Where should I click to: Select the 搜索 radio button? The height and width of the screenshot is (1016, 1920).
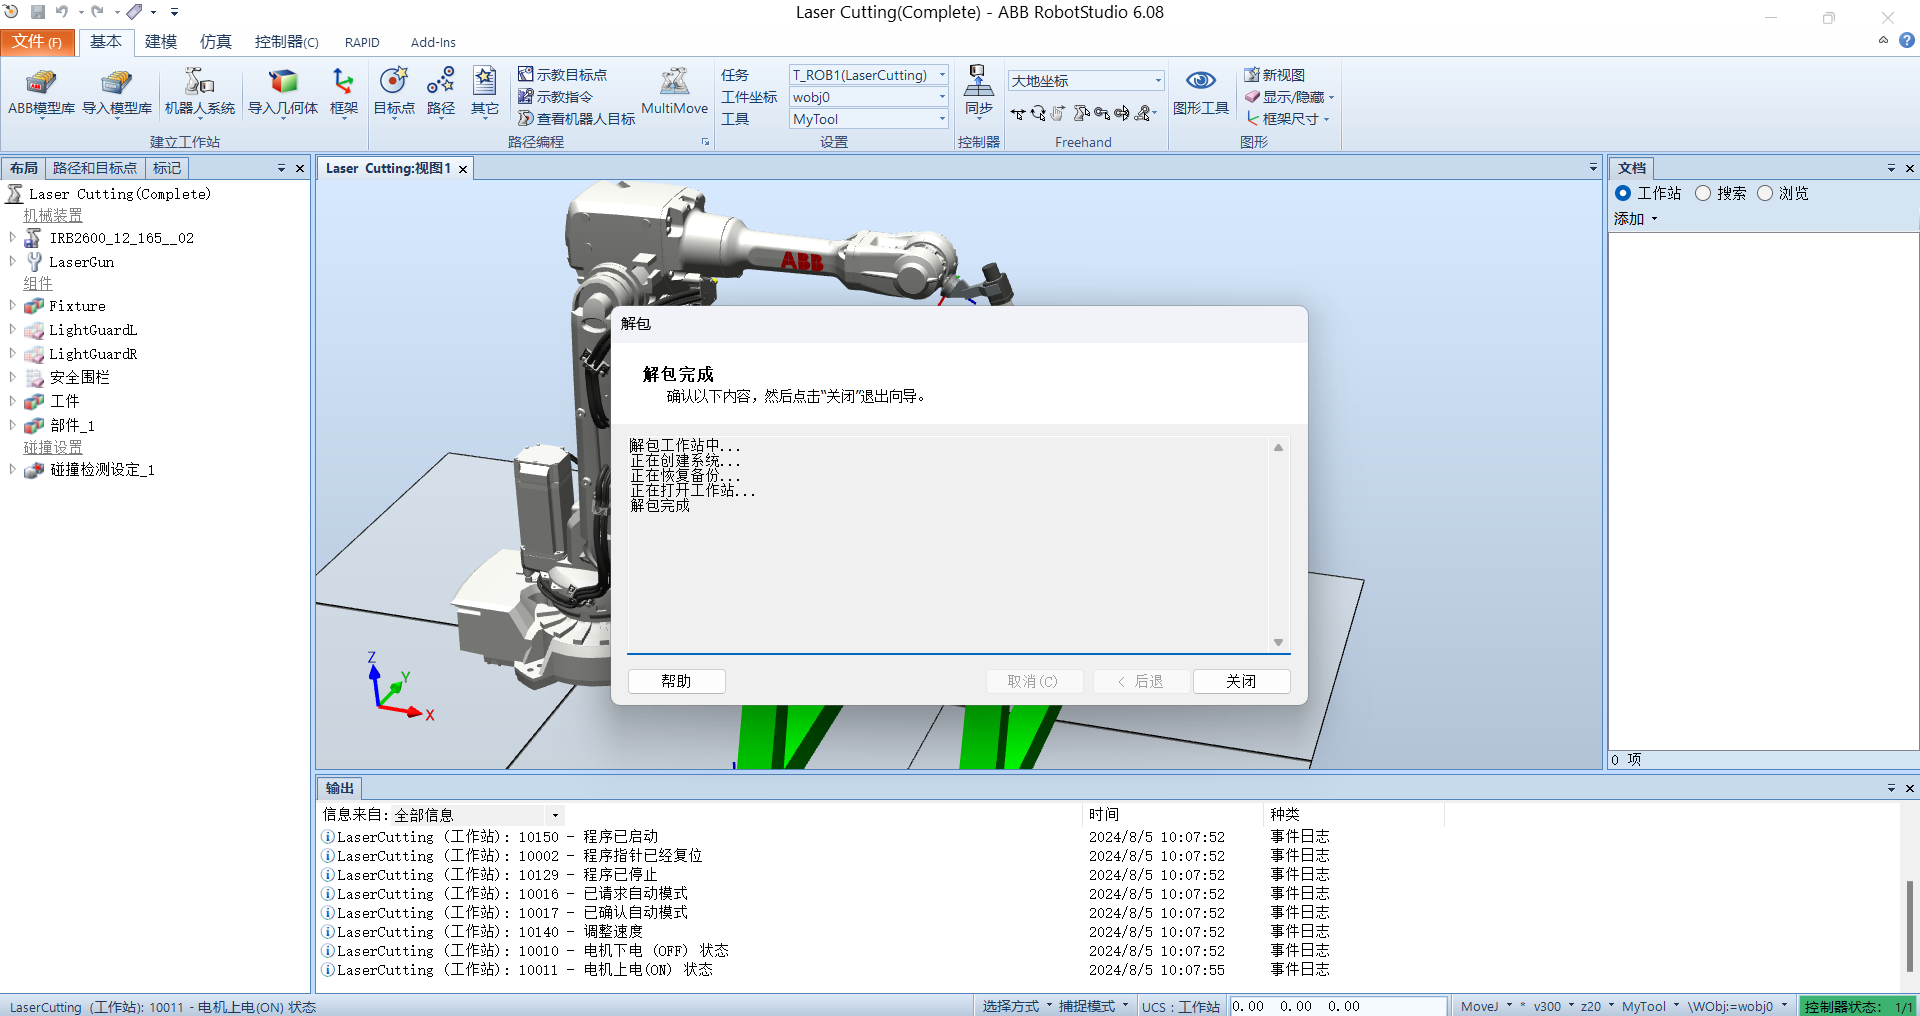tap(1703, 193)
